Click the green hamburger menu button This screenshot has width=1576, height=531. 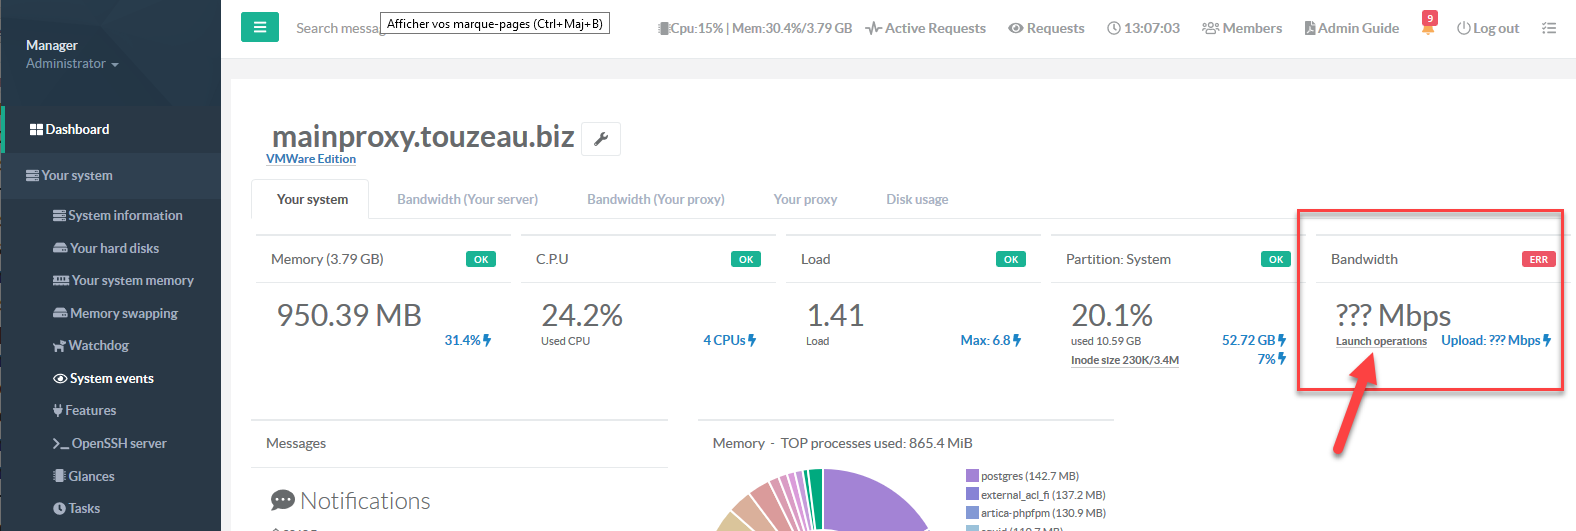pyautogui.click(x=260, y=28)
